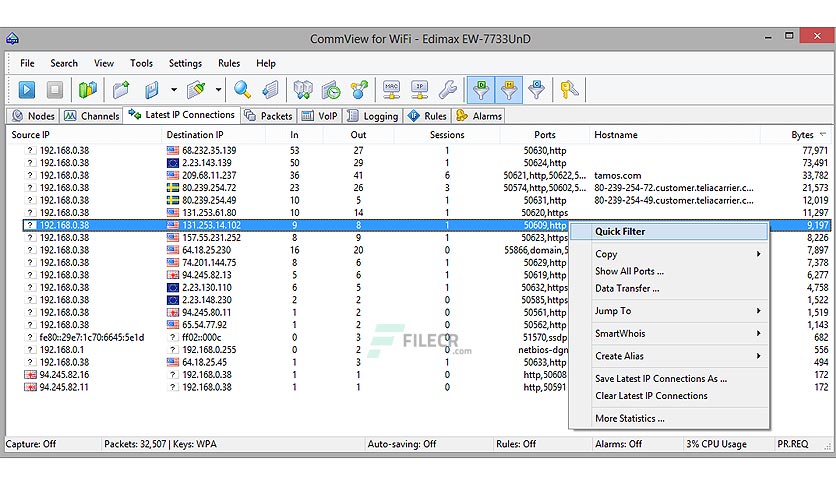The width and height of the screenshot is (836, 484).
Task: Click the node reassociation molecule icon
Action: pos(359,90)
